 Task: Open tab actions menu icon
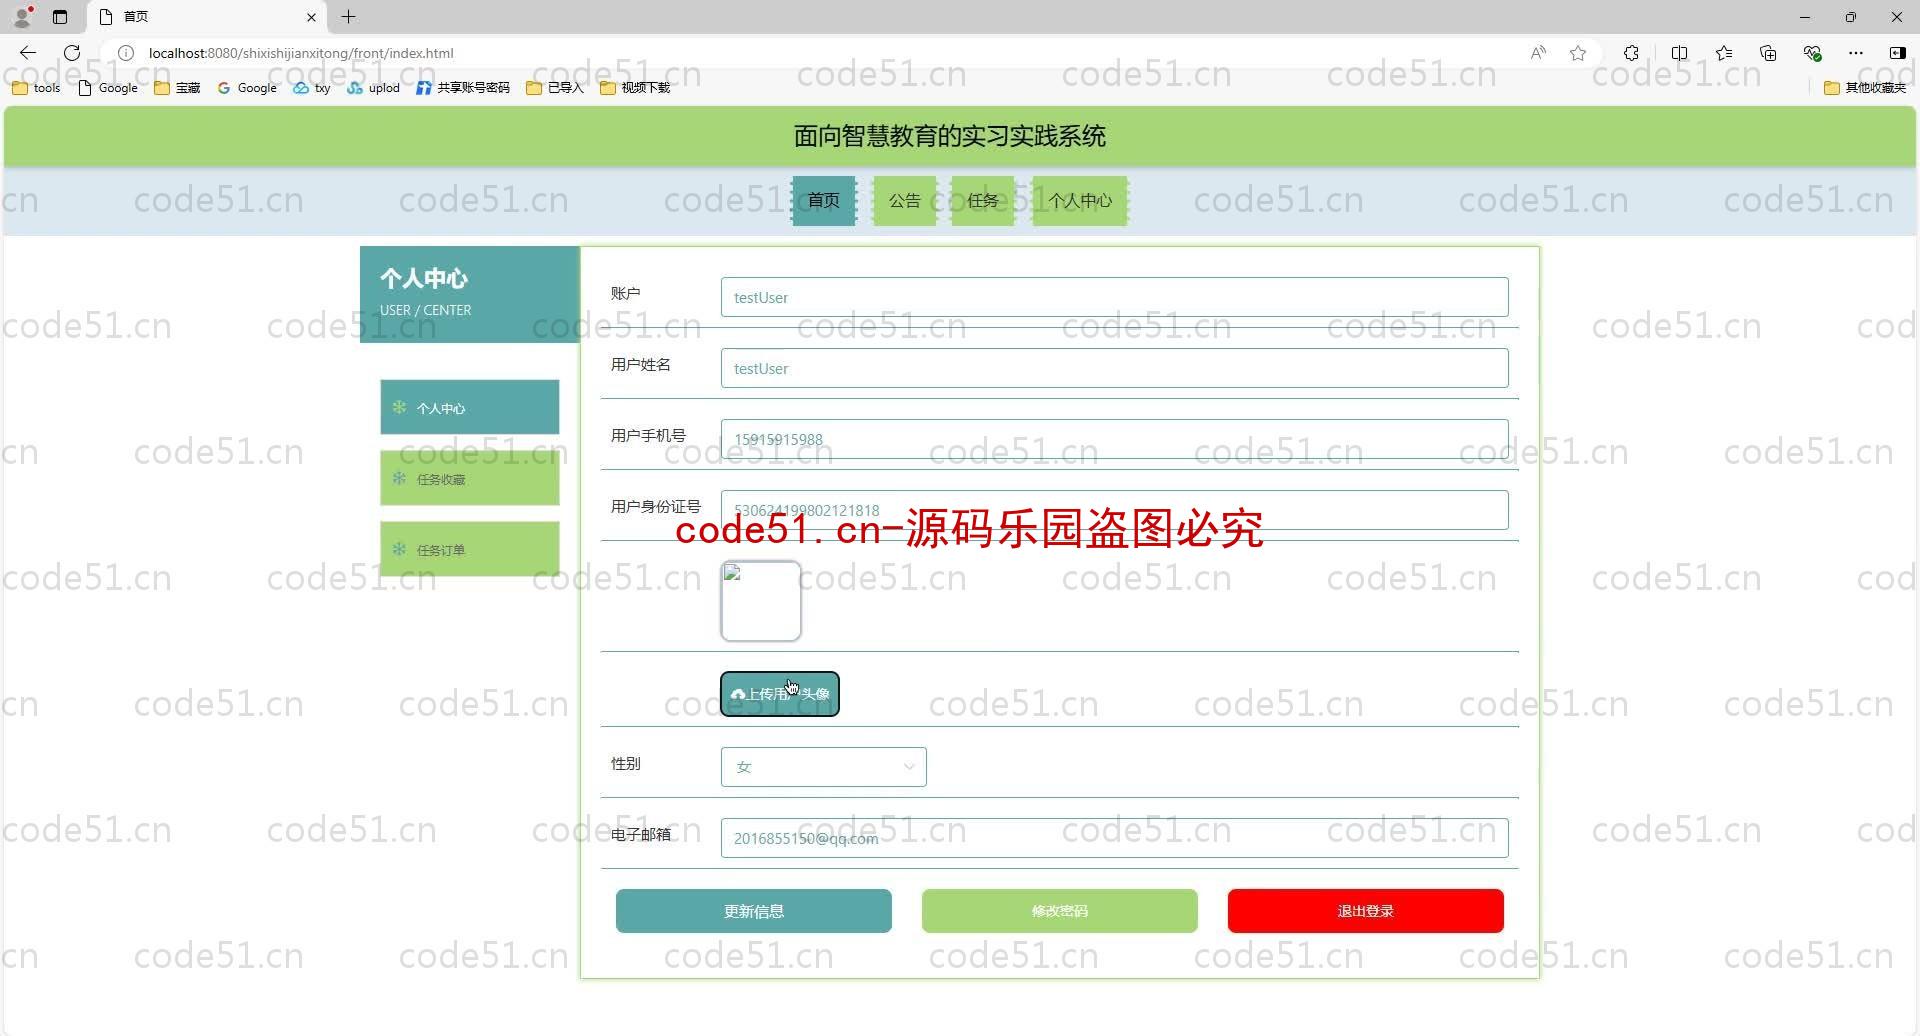pos(60,17)
